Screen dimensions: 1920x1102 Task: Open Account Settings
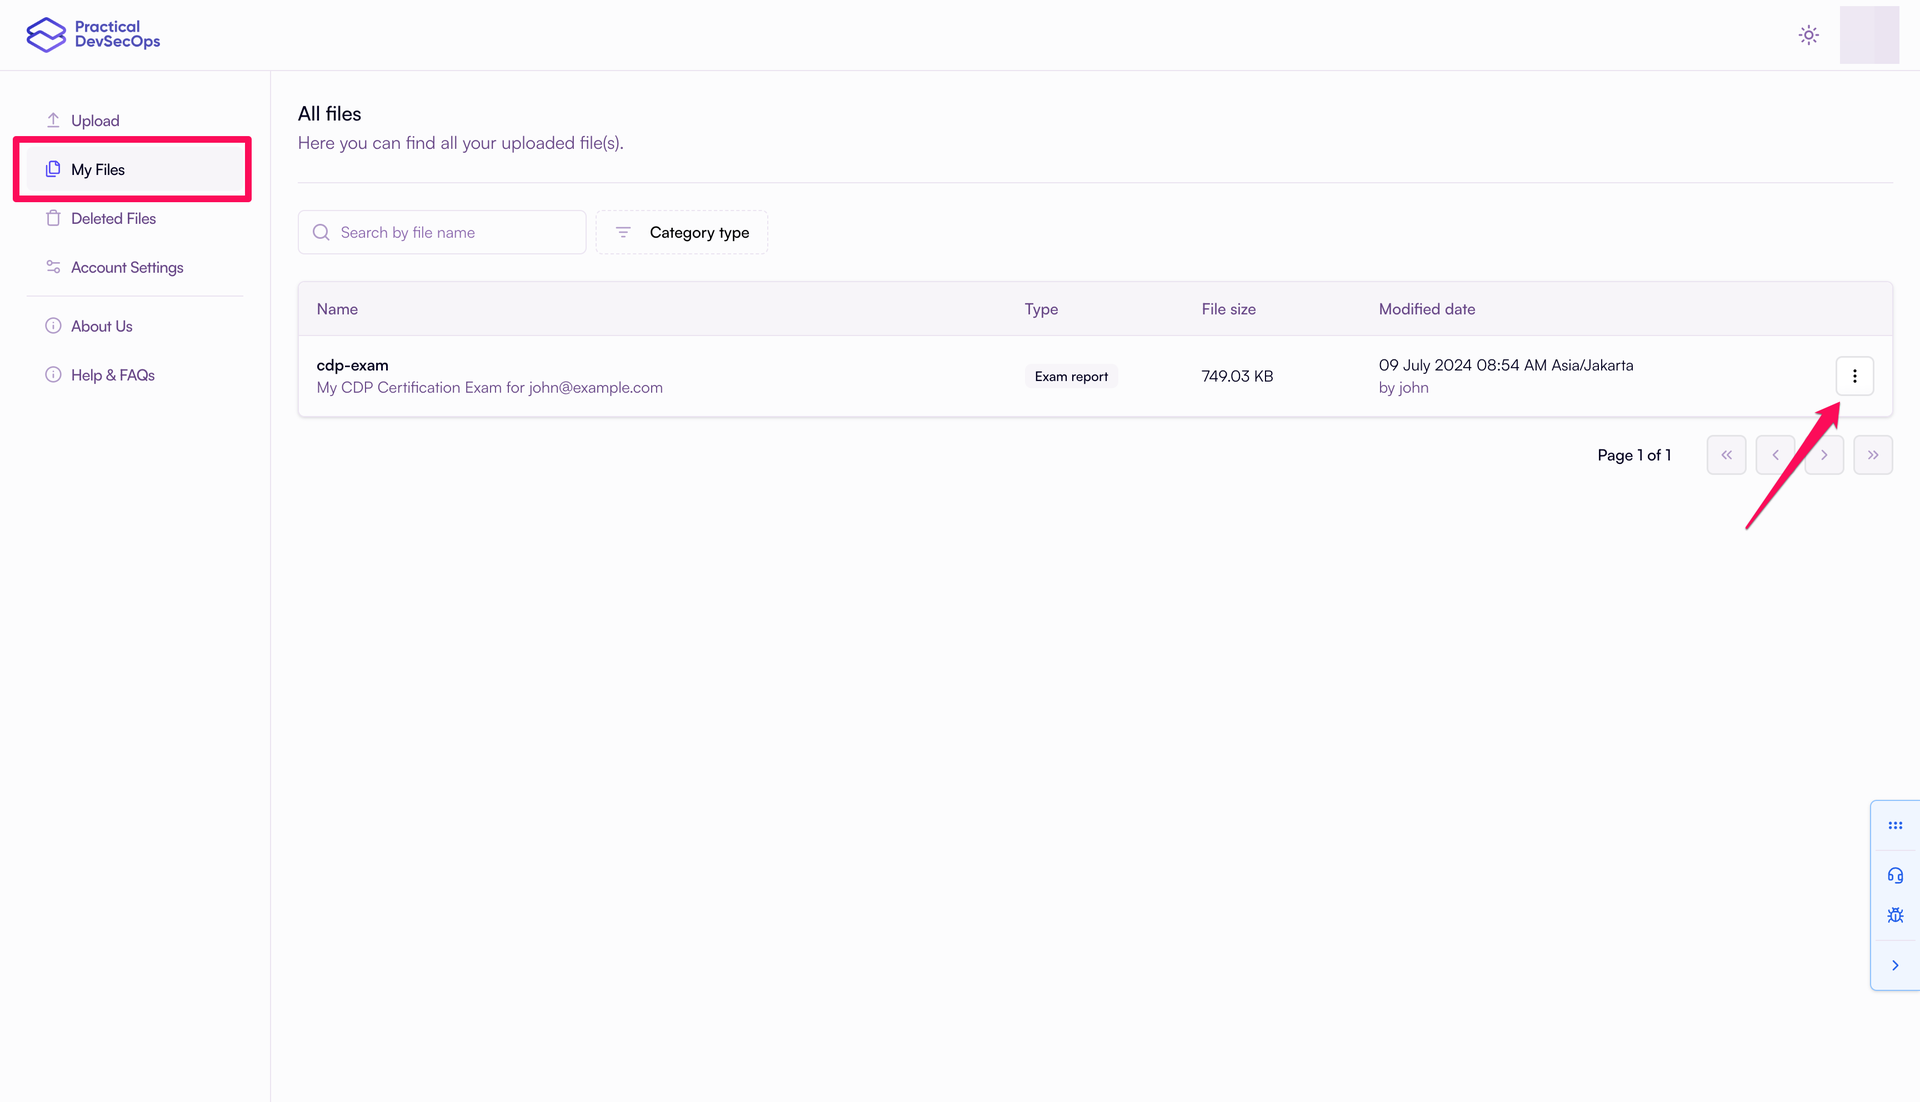coord(127,268)
